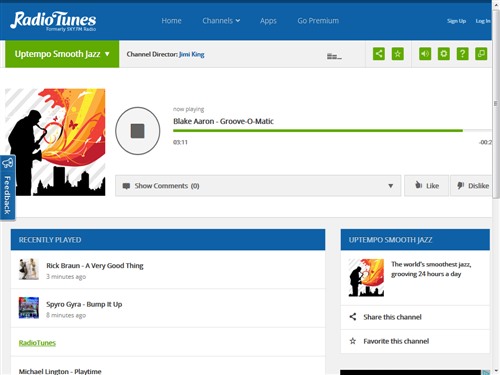The height and width of the screenshot is (375, 500).
Task: Open the green settings gear icon
Action: [443, 54]
